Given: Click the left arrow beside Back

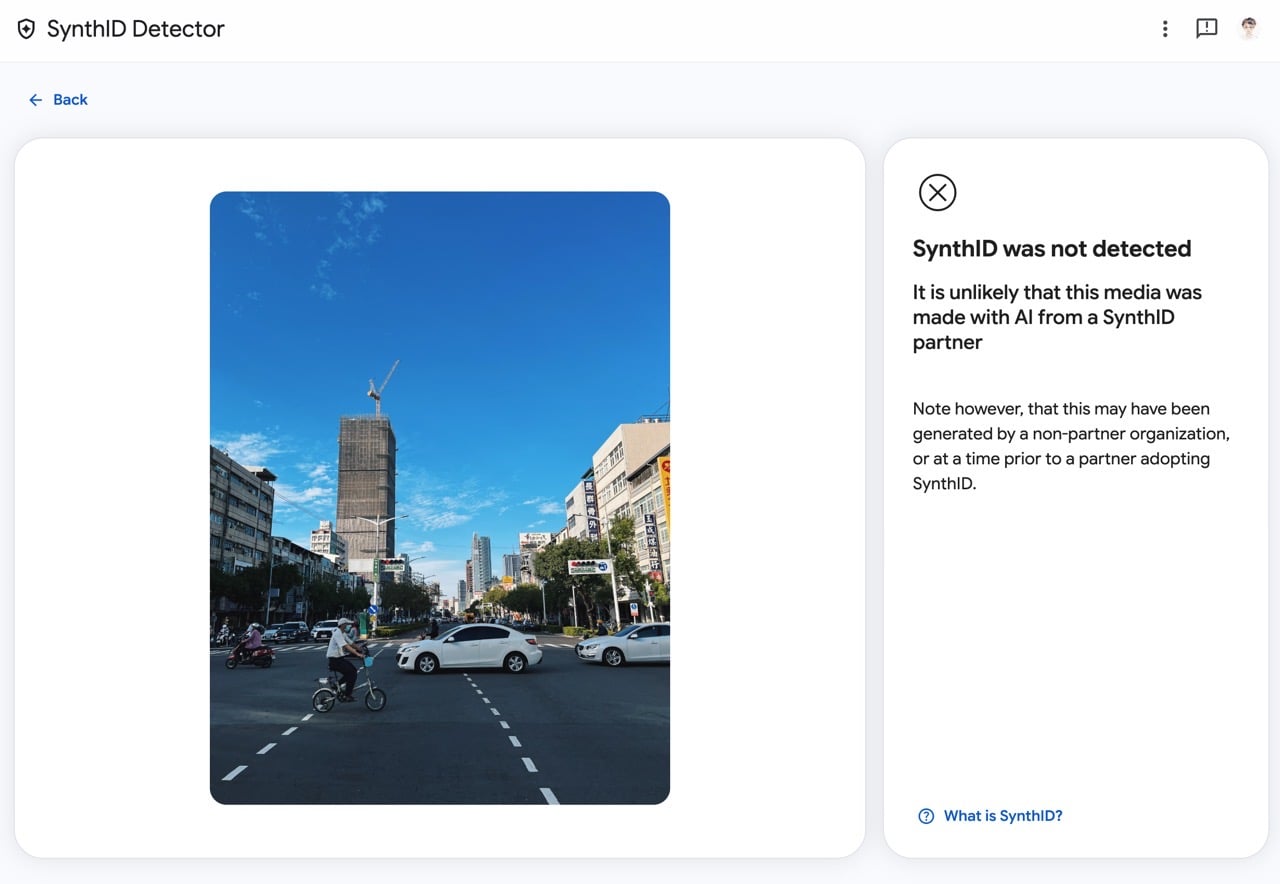Looking at the screenshot, I should point(35,100).
